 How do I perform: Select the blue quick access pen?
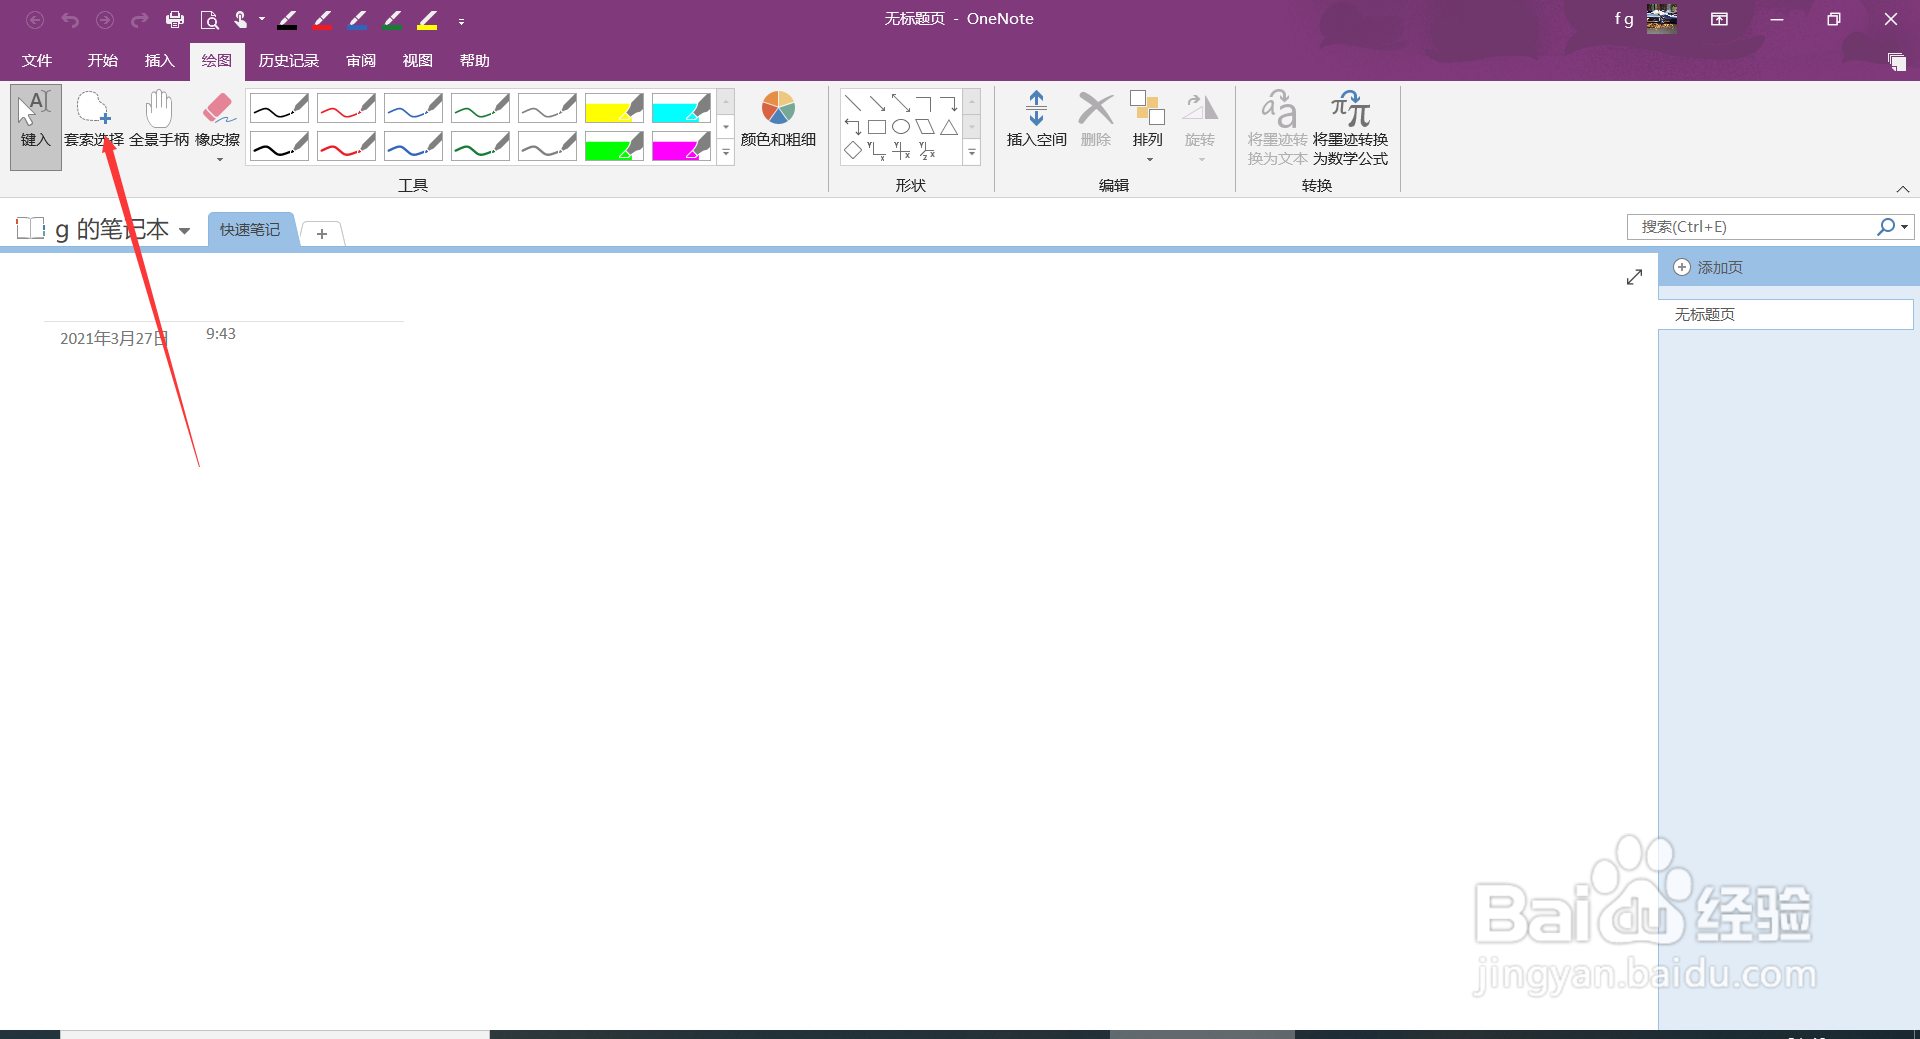(x=357, y=19)
